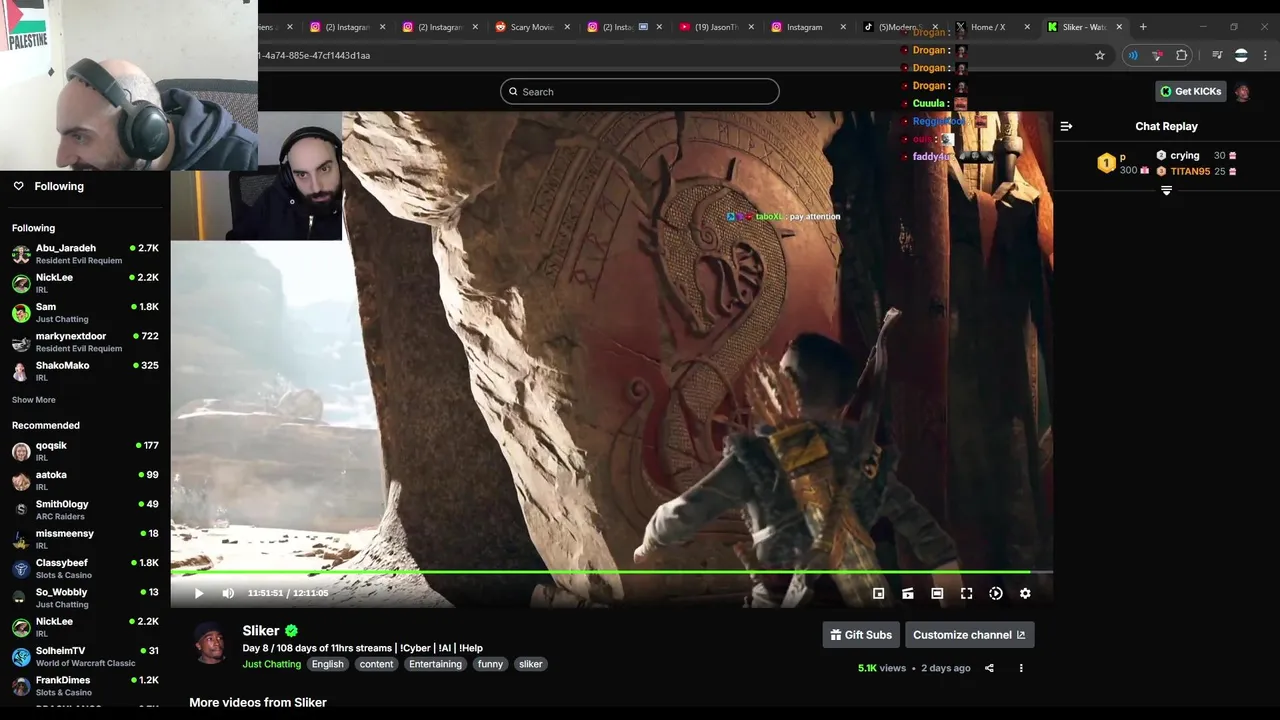Open Following section heart icon
1280x720 pixels.
coord(18,186)
